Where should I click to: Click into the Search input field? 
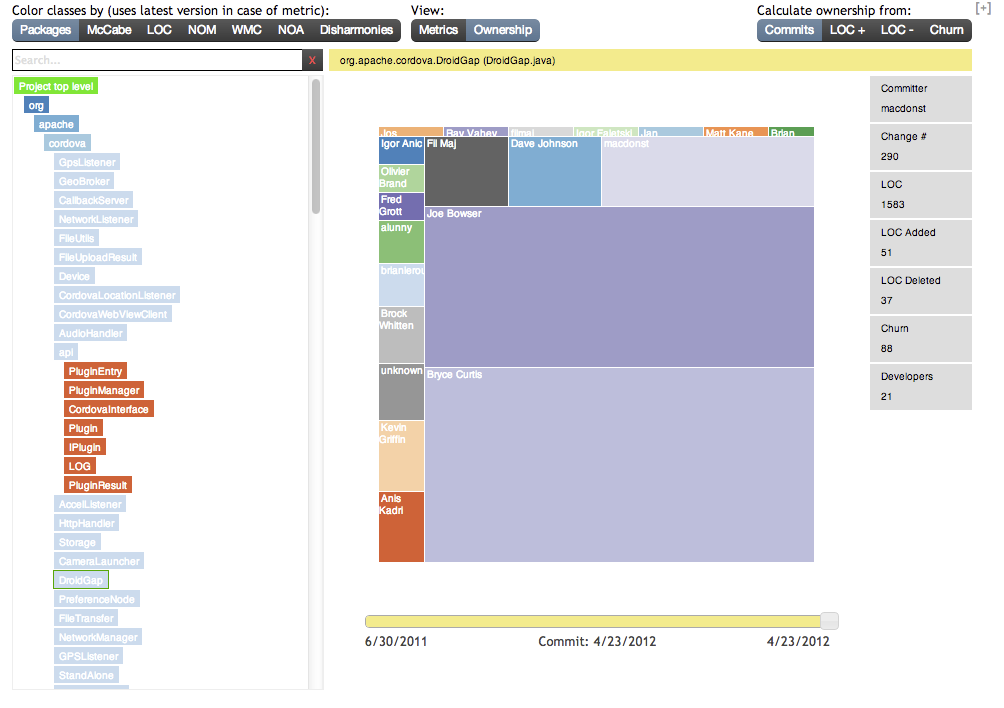pos(157,61)
